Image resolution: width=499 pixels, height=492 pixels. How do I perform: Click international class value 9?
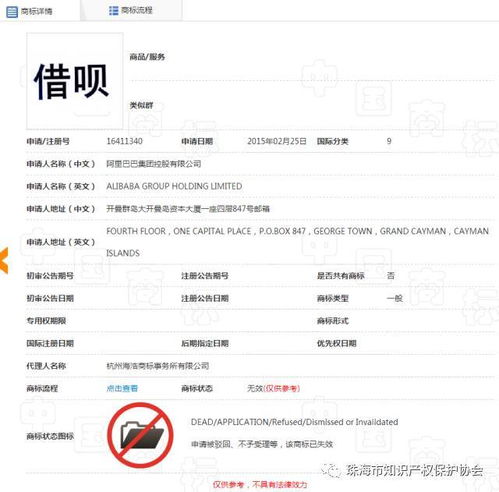(x=389, y=141)
